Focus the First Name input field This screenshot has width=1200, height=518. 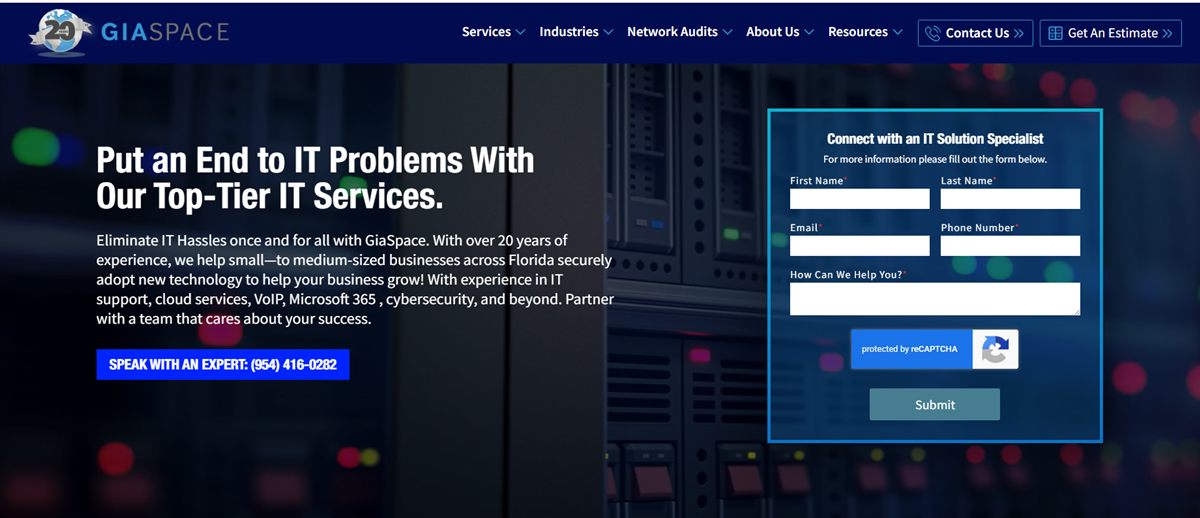click(860, 198)
